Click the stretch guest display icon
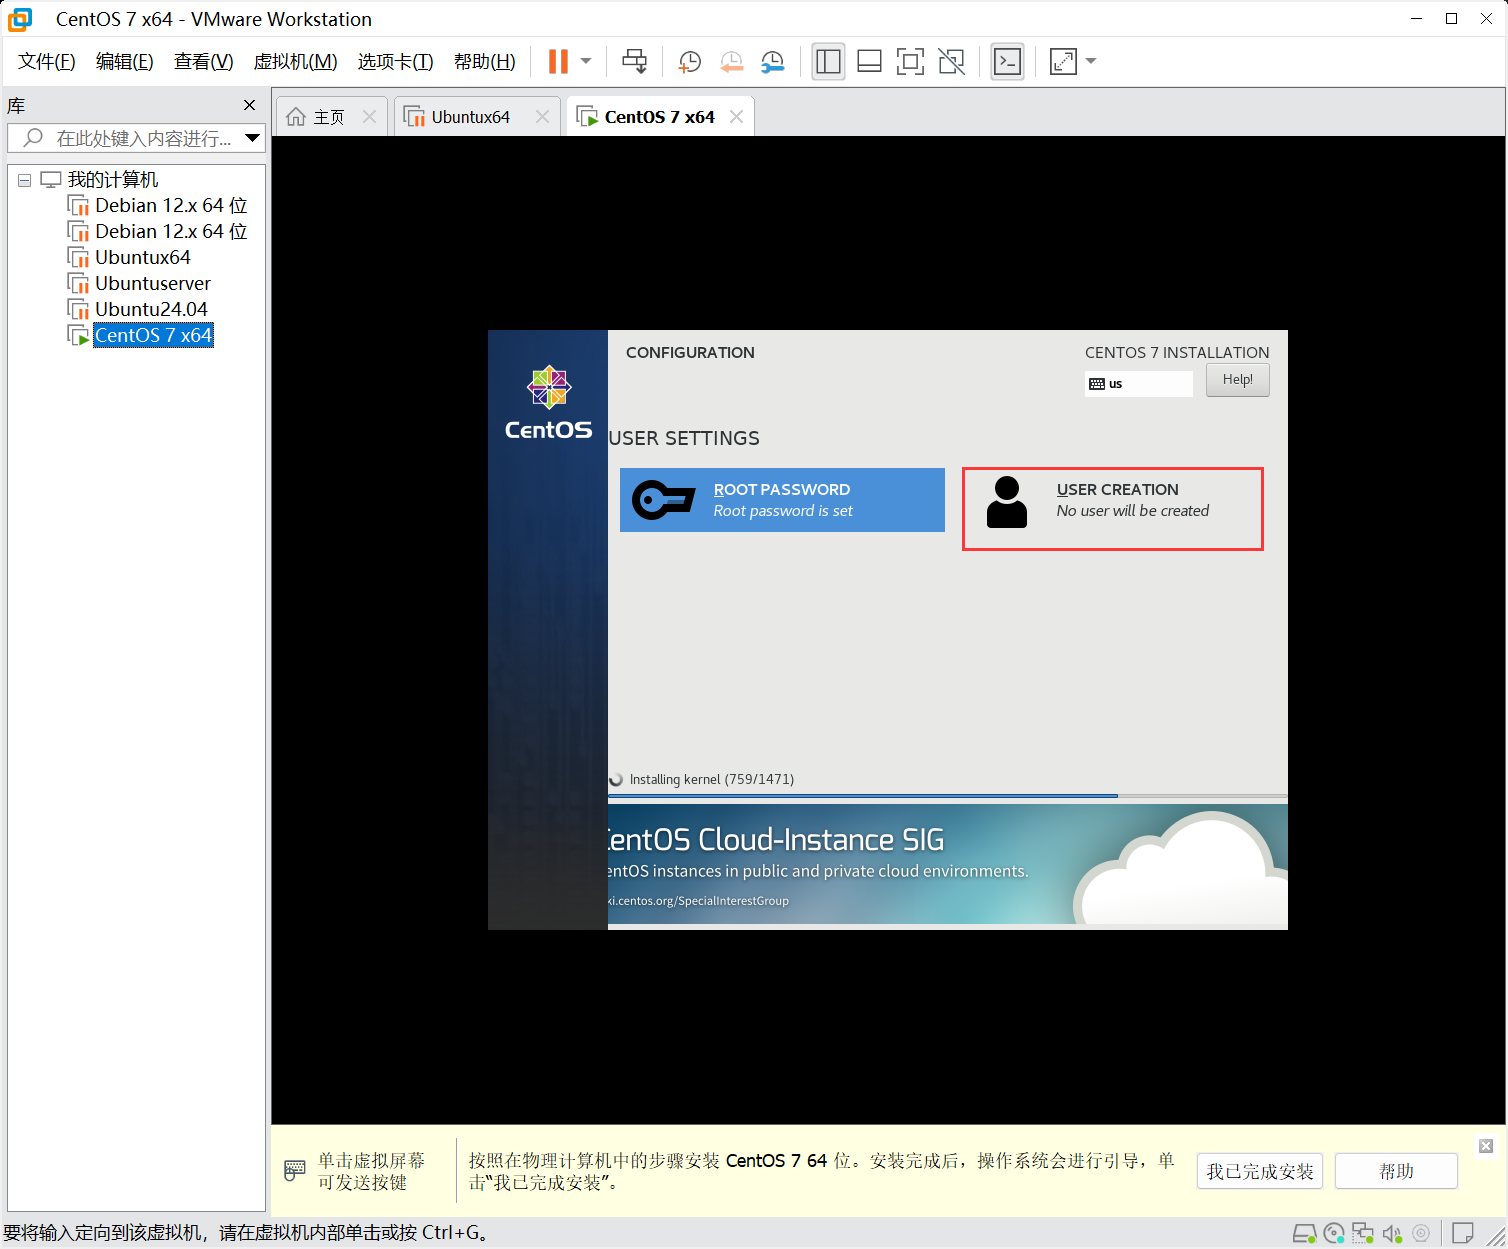This screenshot has width=1508, height=1249. coord(1063,62)
